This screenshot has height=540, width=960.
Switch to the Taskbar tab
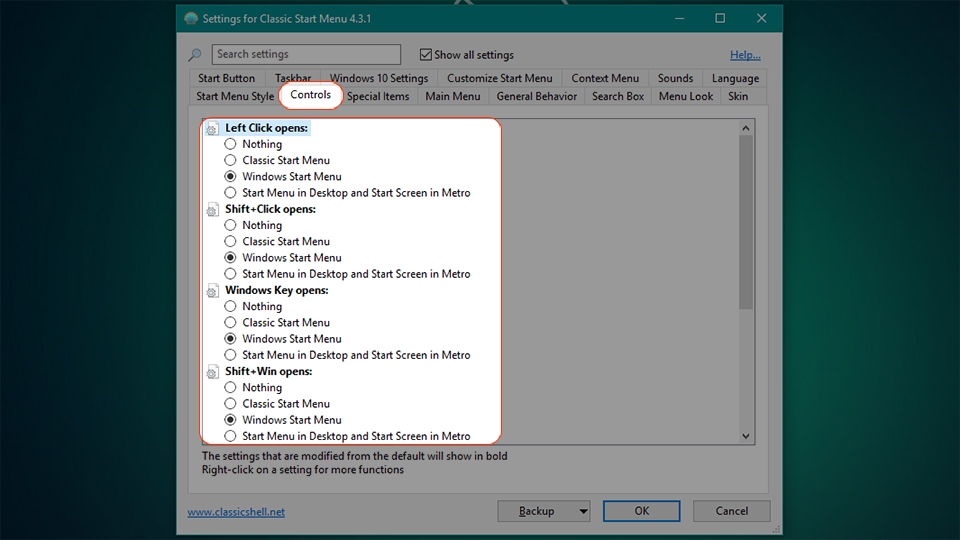293,78
